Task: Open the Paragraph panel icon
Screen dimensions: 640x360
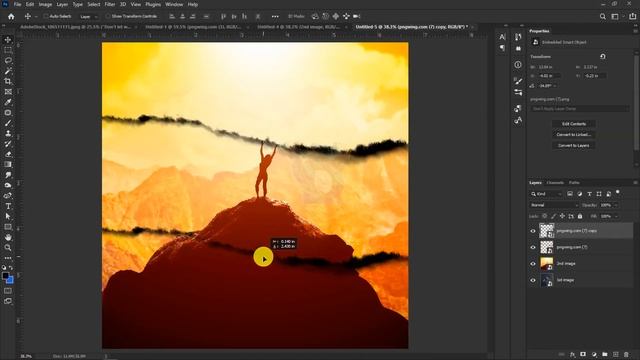Action: point(502,48)
